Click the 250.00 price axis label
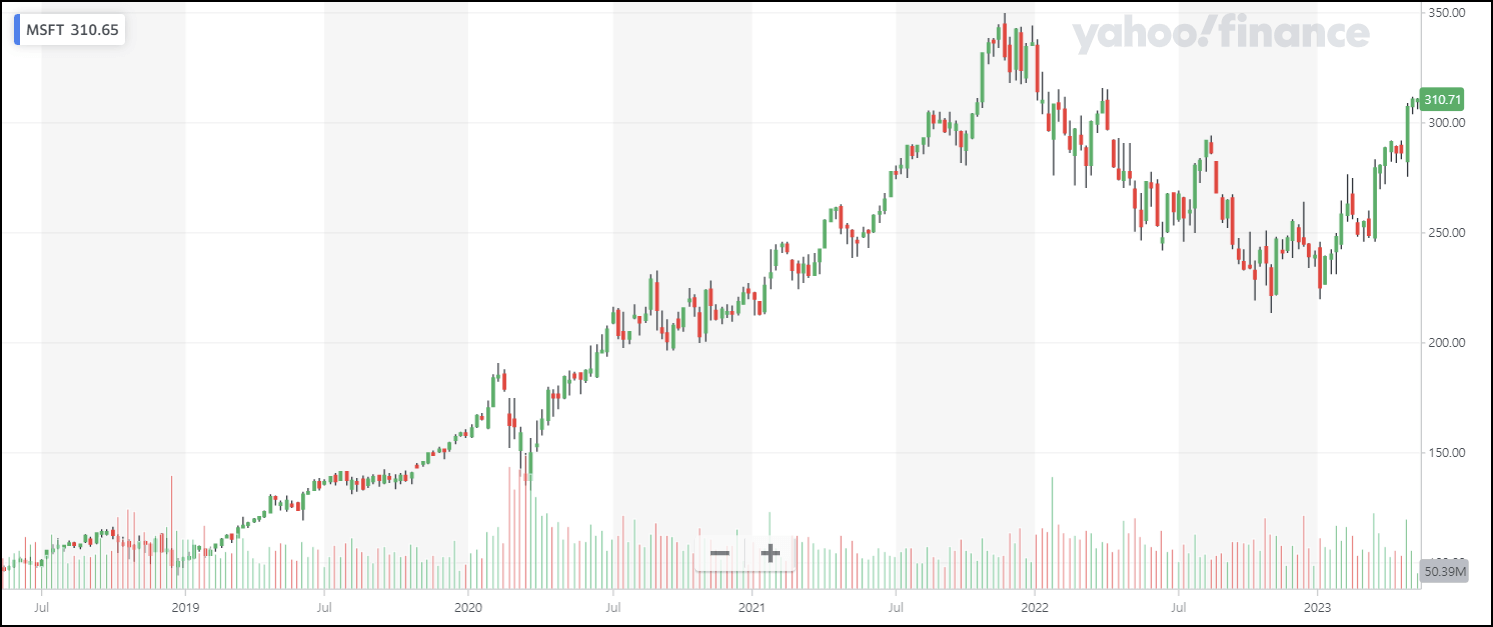 (1447, 233)
